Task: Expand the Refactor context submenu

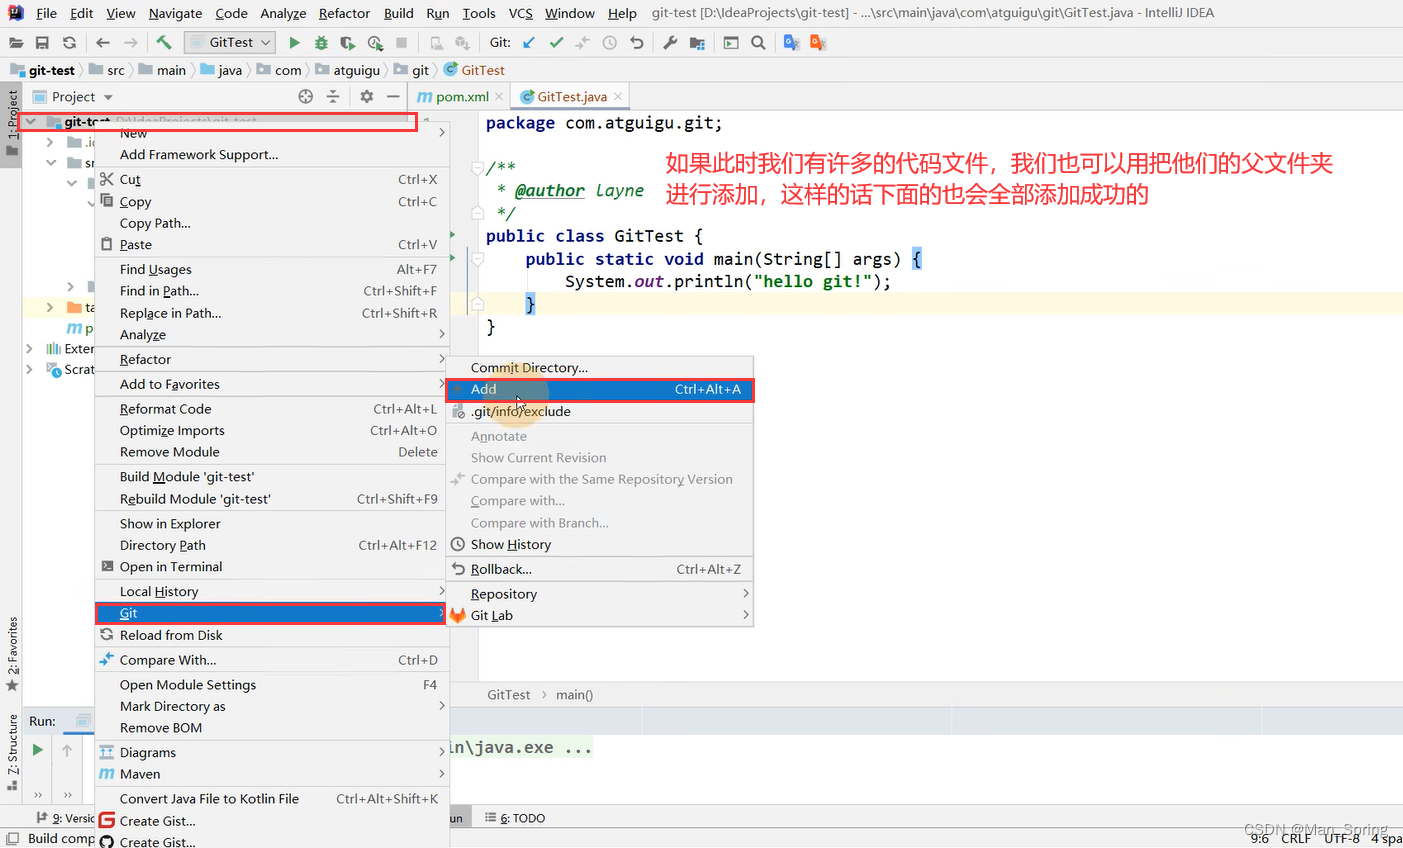Action: (271, 359)
